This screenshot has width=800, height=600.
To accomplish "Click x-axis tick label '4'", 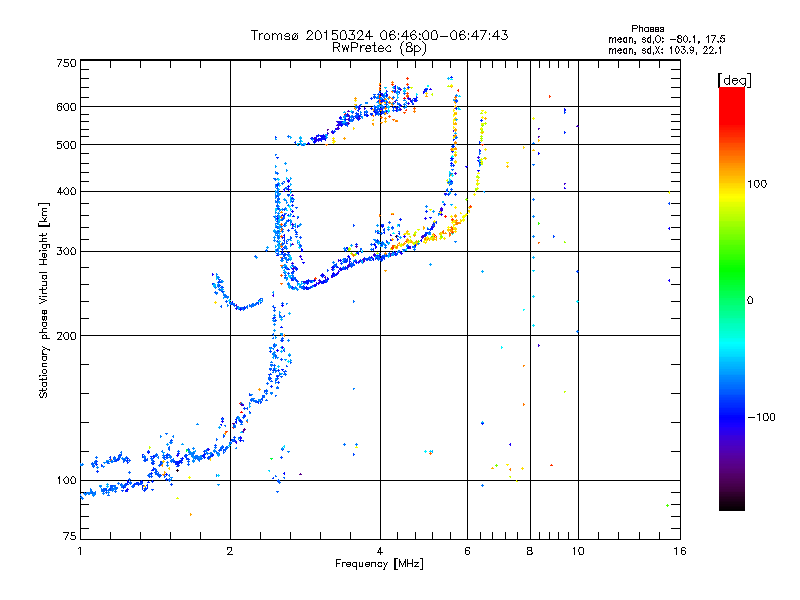I will (x=380, y=551).
